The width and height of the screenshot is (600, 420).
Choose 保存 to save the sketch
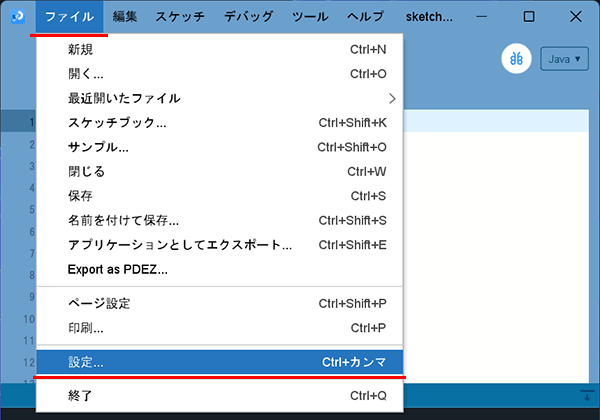tap(220, 196)
